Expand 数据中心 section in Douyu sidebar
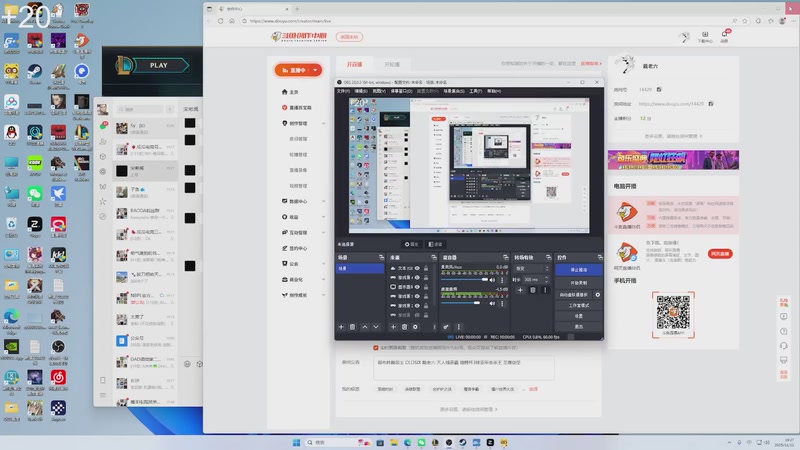 323,202
